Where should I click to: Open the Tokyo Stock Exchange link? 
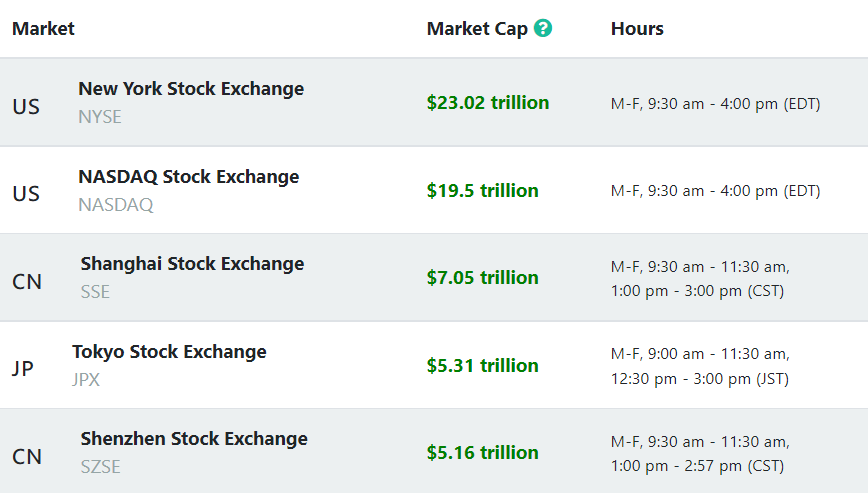tap(169, 351)
